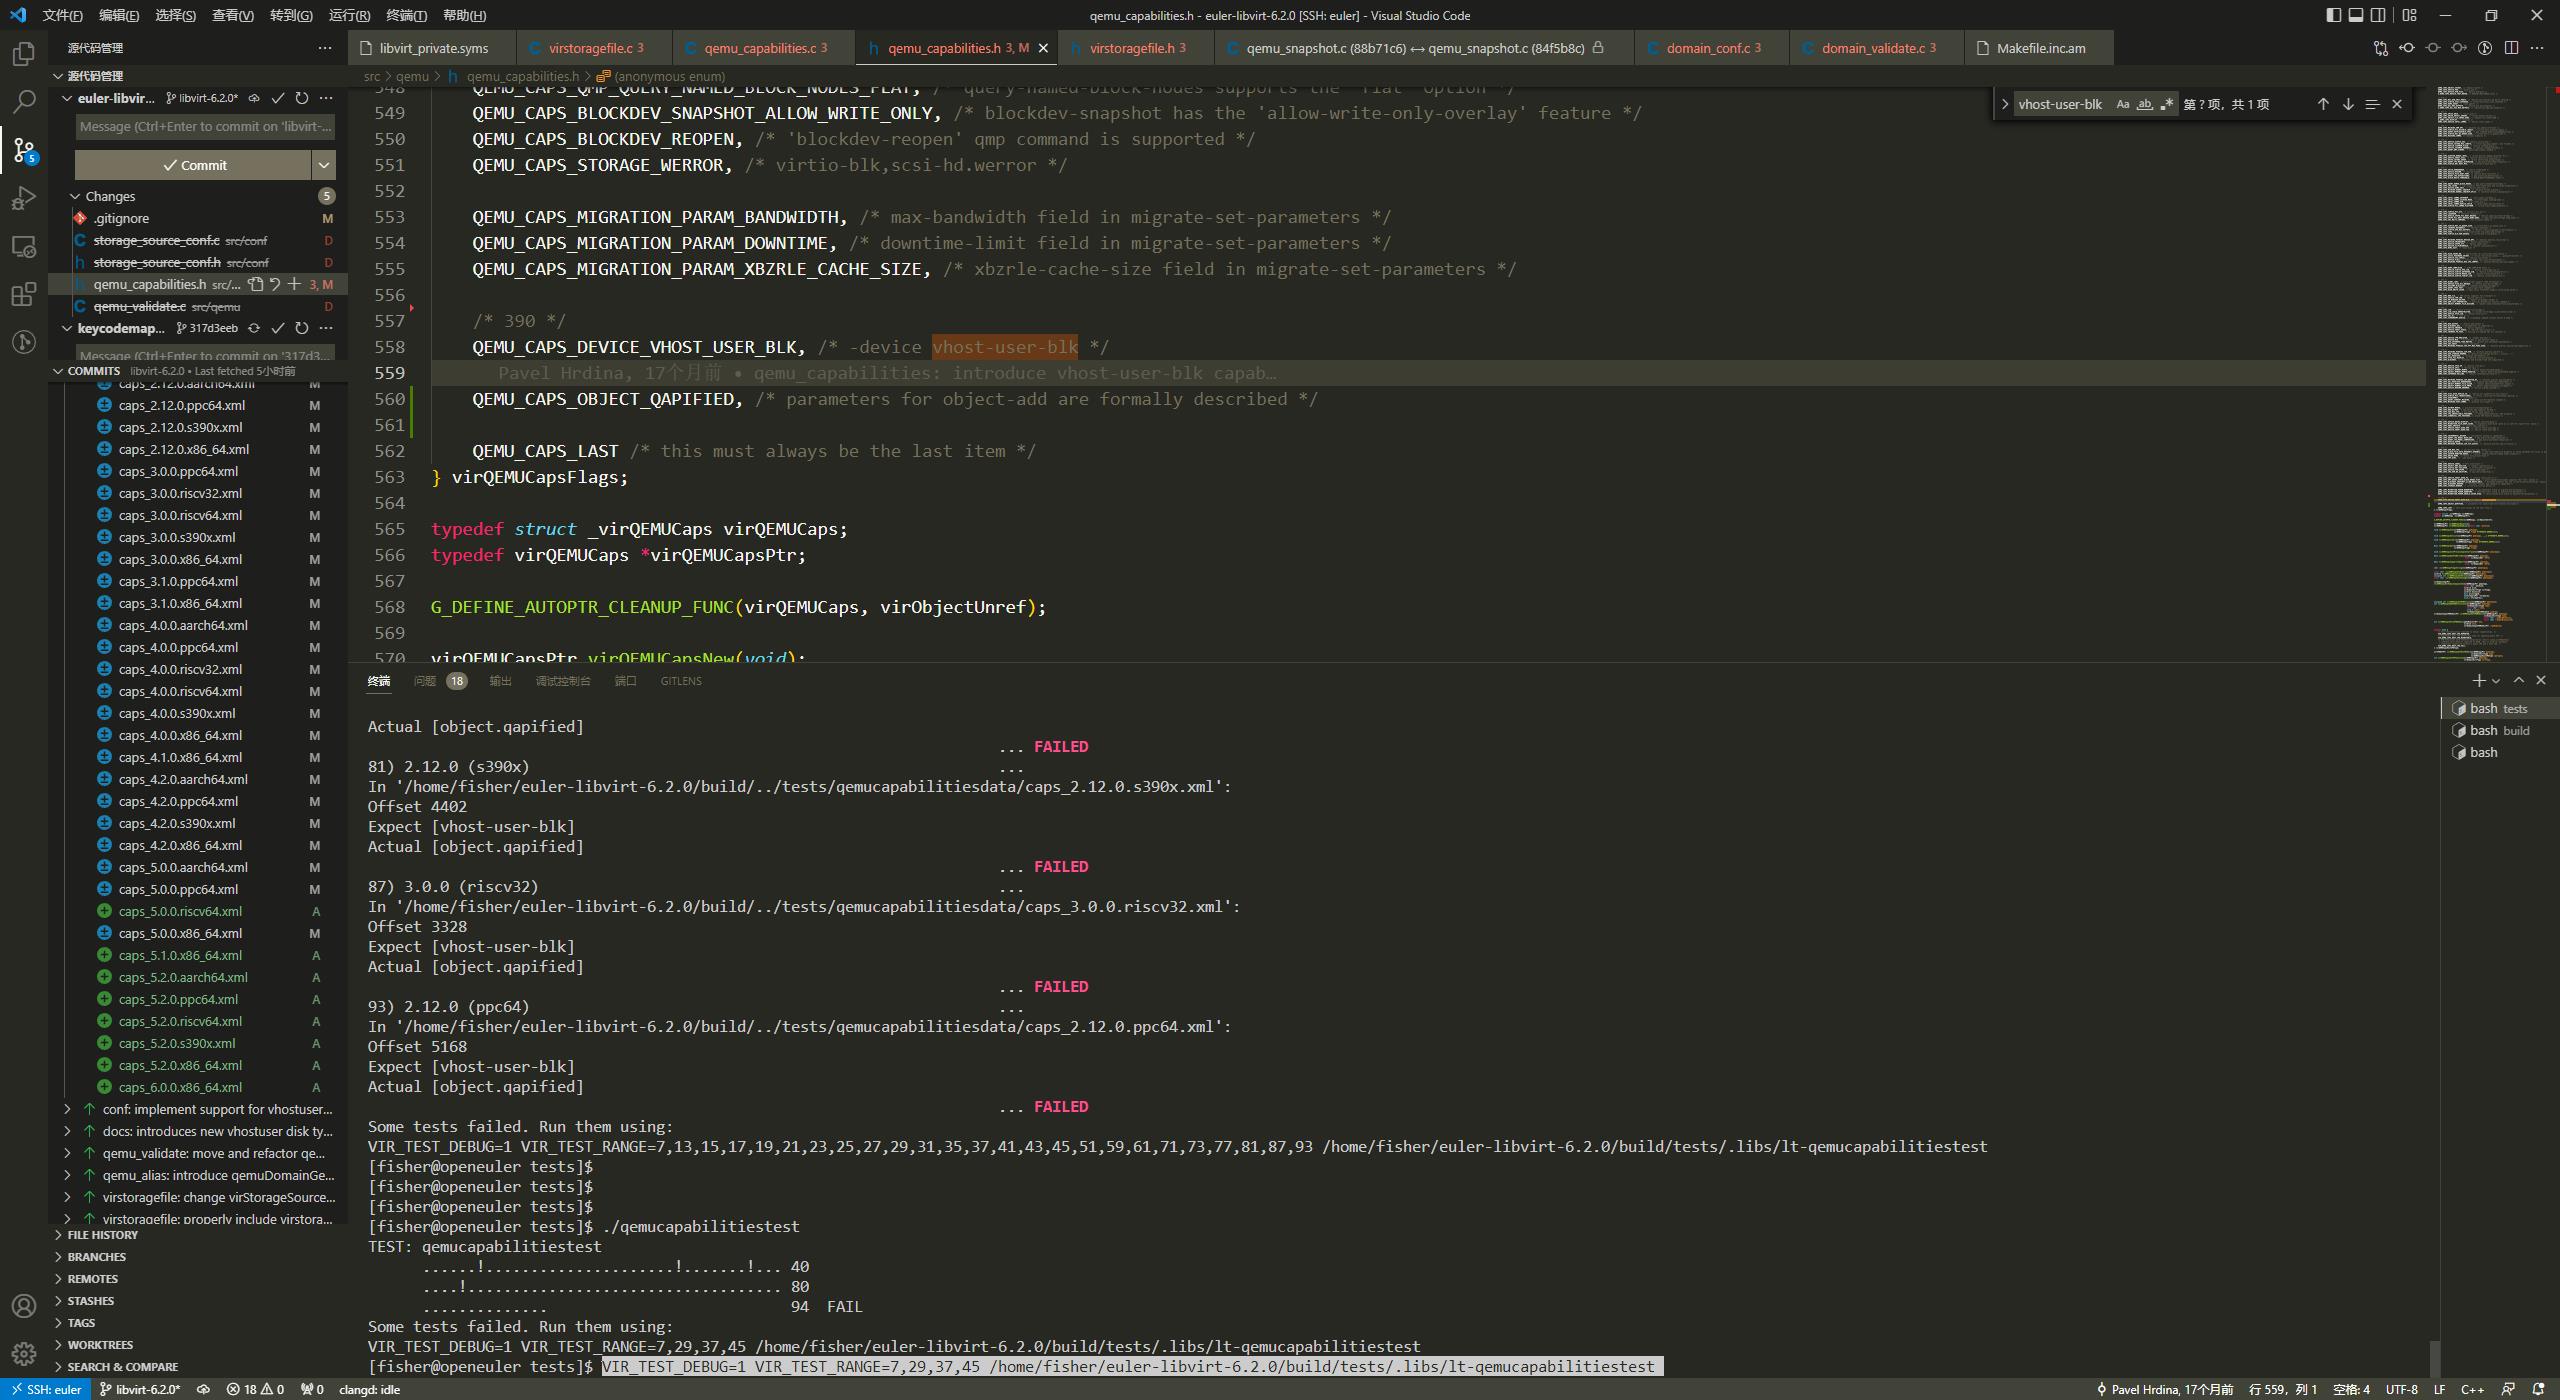Open Remote Explorer view
Image resolution: width=2560 pixels, height=1400 pixels.
pos(24,246)
